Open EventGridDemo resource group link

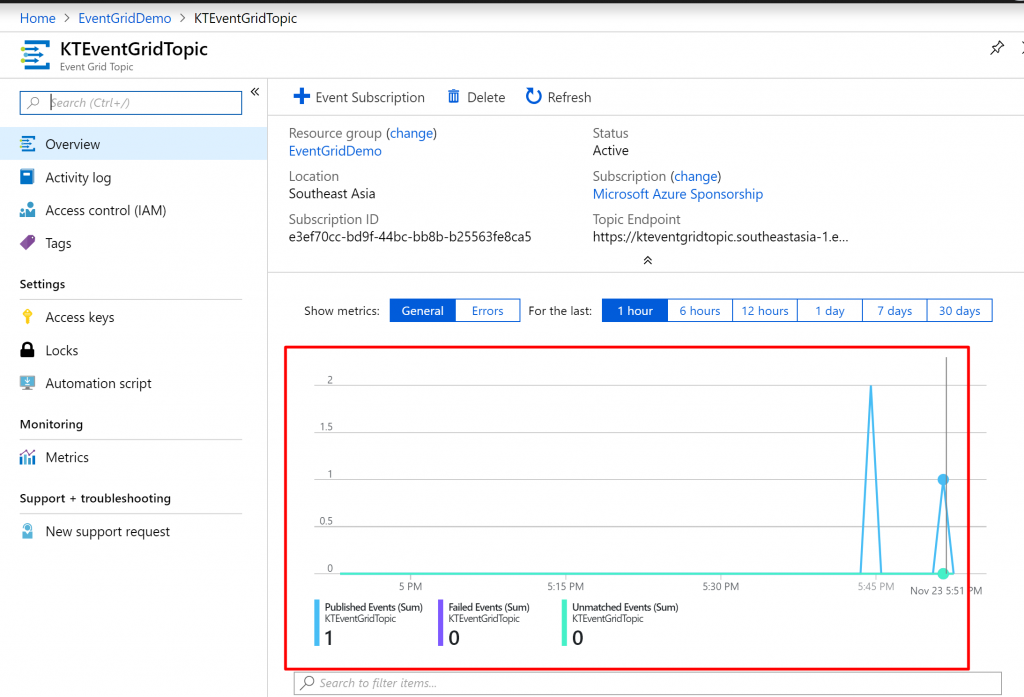[335, 151]
